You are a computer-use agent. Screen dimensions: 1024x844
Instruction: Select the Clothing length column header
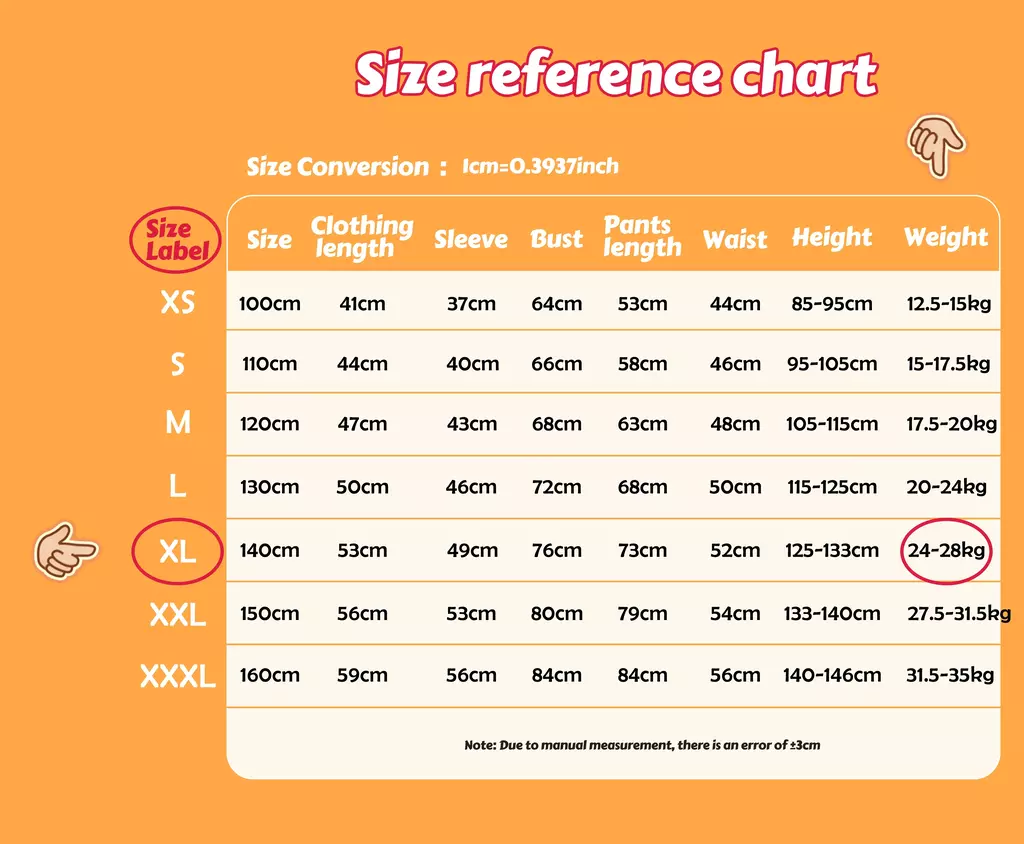(361, 237)
